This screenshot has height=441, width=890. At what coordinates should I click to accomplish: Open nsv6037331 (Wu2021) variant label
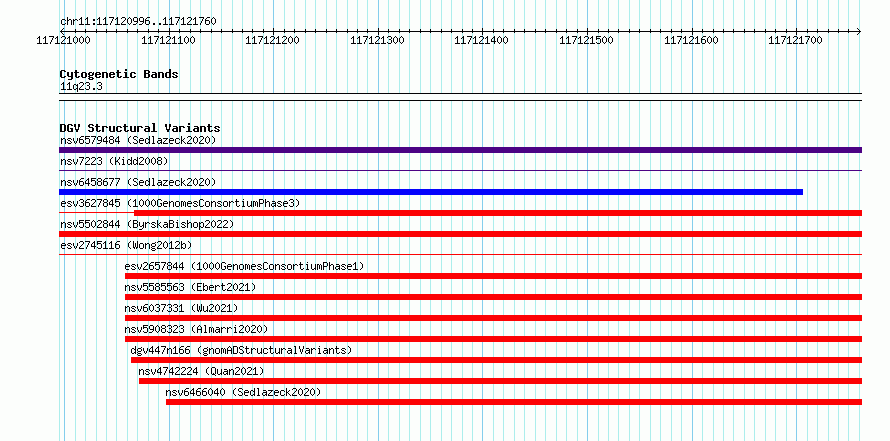coord(181,308)
